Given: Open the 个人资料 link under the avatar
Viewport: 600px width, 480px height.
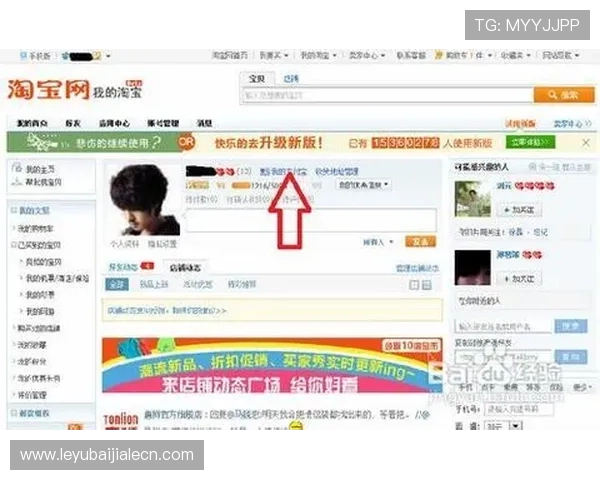Looking at the screenshot, I should tap(124, 244).
